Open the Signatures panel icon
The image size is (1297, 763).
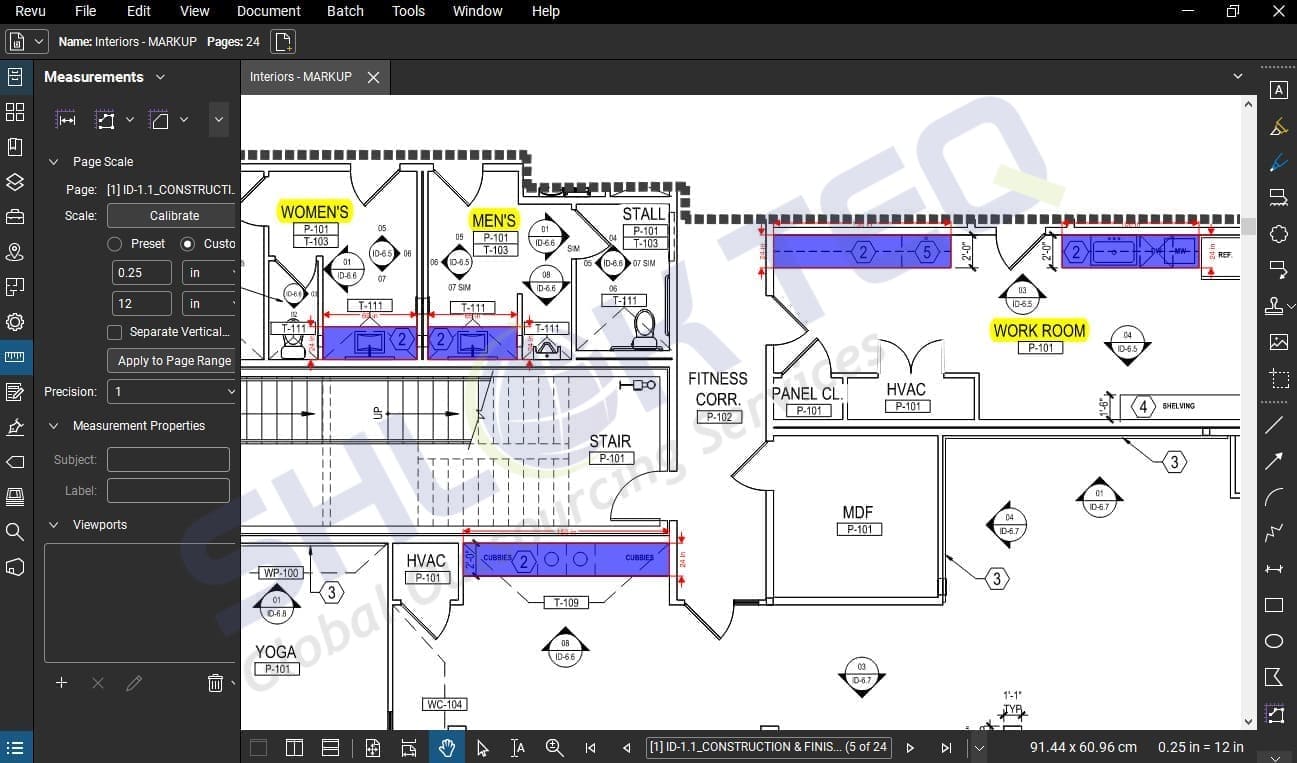click(x=15, y=427)
